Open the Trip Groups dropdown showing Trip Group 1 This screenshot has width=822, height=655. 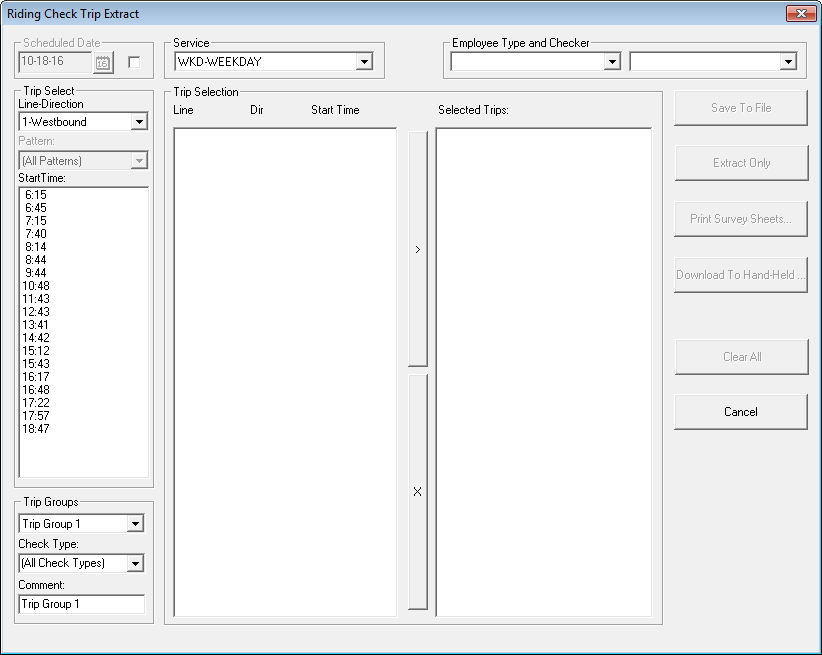pyautogui.click(x=135, y=523)
